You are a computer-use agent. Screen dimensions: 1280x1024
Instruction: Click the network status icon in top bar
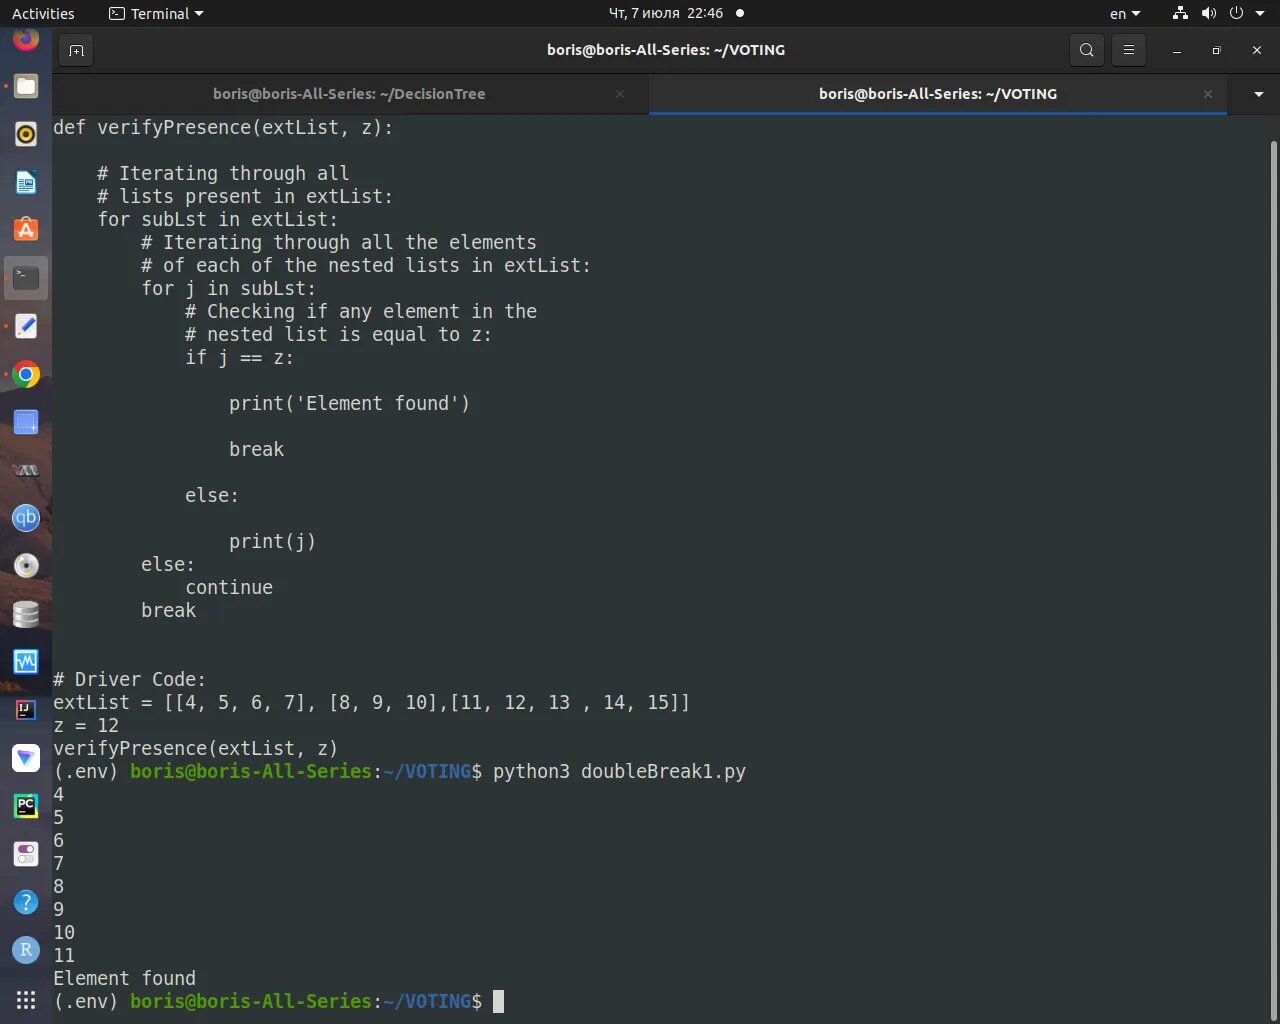(1180, 13)
